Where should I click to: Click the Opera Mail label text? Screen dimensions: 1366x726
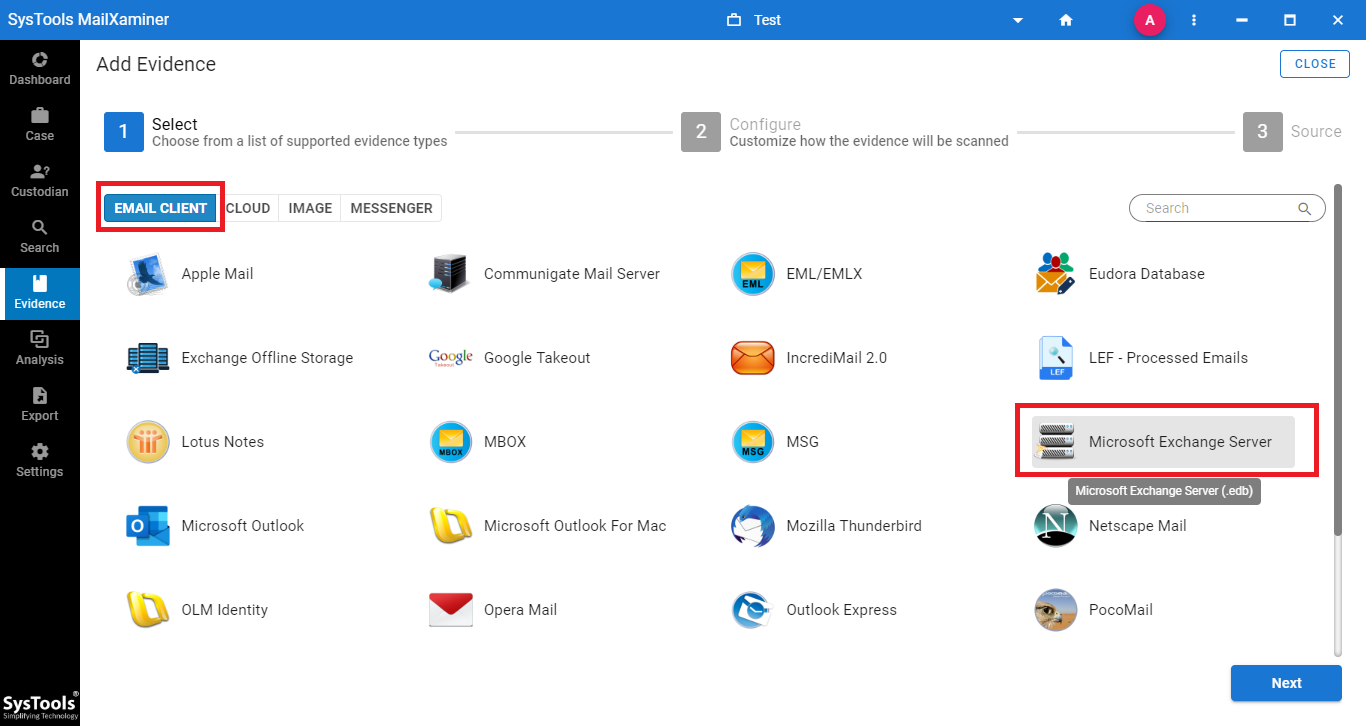click(520, 610)
